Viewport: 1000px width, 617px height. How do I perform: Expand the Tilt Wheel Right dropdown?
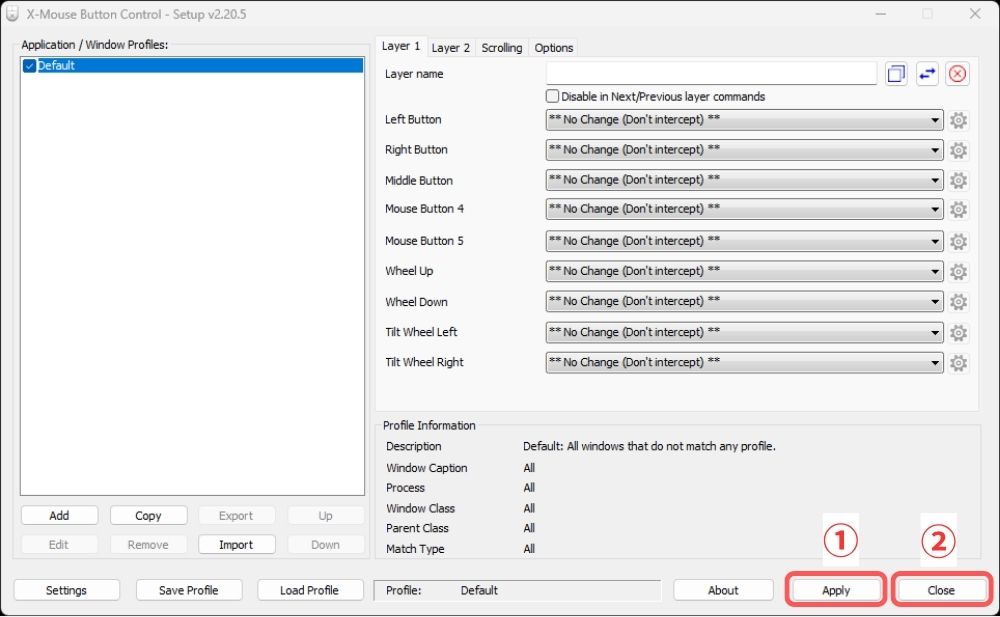[744, 362]
